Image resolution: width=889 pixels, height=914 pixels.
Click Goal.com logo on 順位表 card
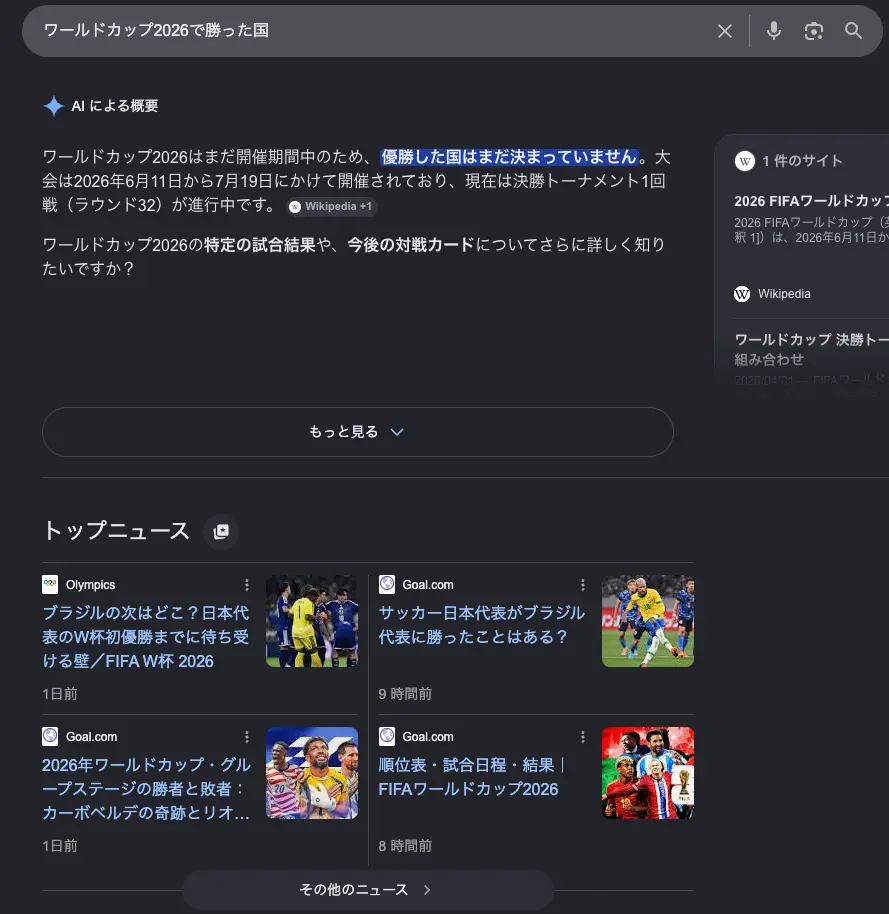point(386,736)
